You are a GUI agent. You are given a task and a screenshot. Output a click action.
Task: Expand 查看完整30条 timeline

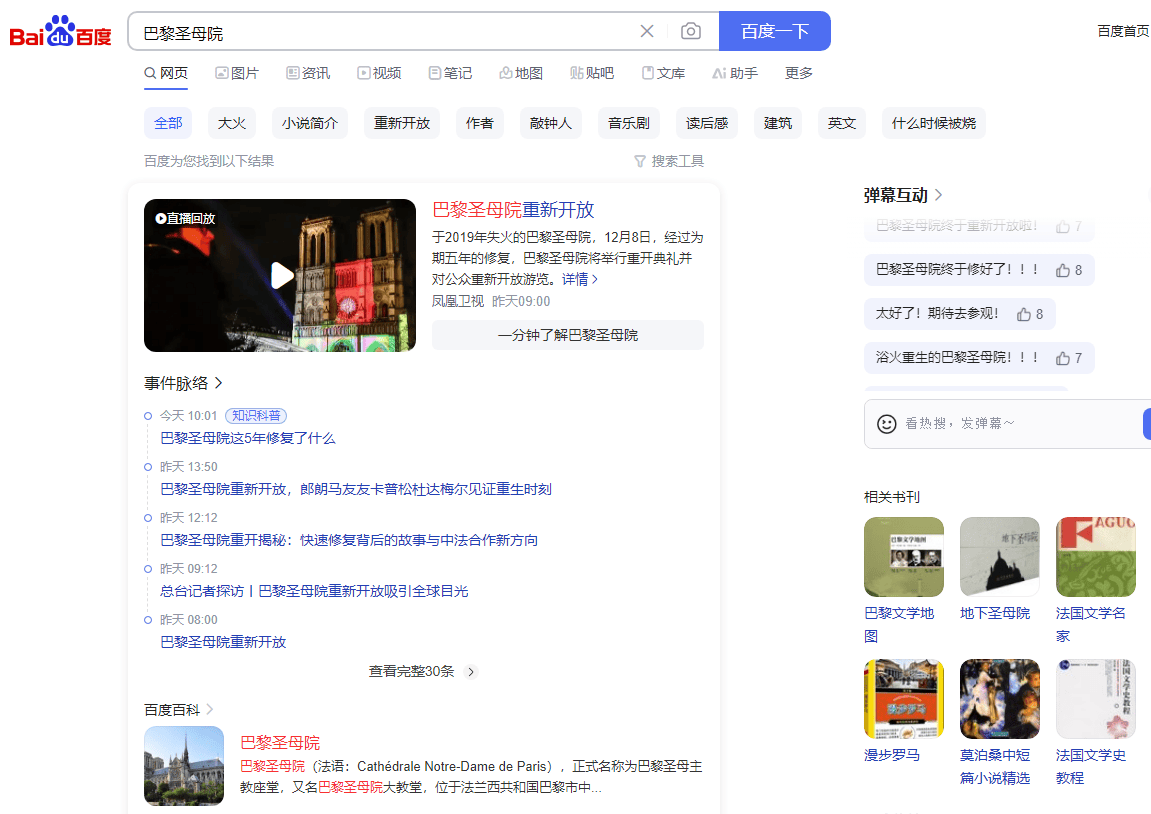(423, 672)
